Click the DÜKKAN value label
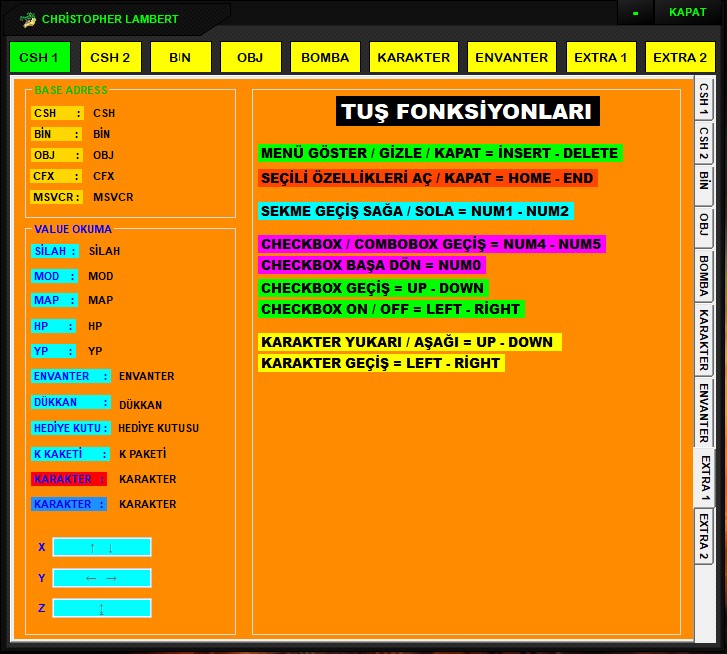This screenshot has height=654, width=727. click(x=71, y=402)
